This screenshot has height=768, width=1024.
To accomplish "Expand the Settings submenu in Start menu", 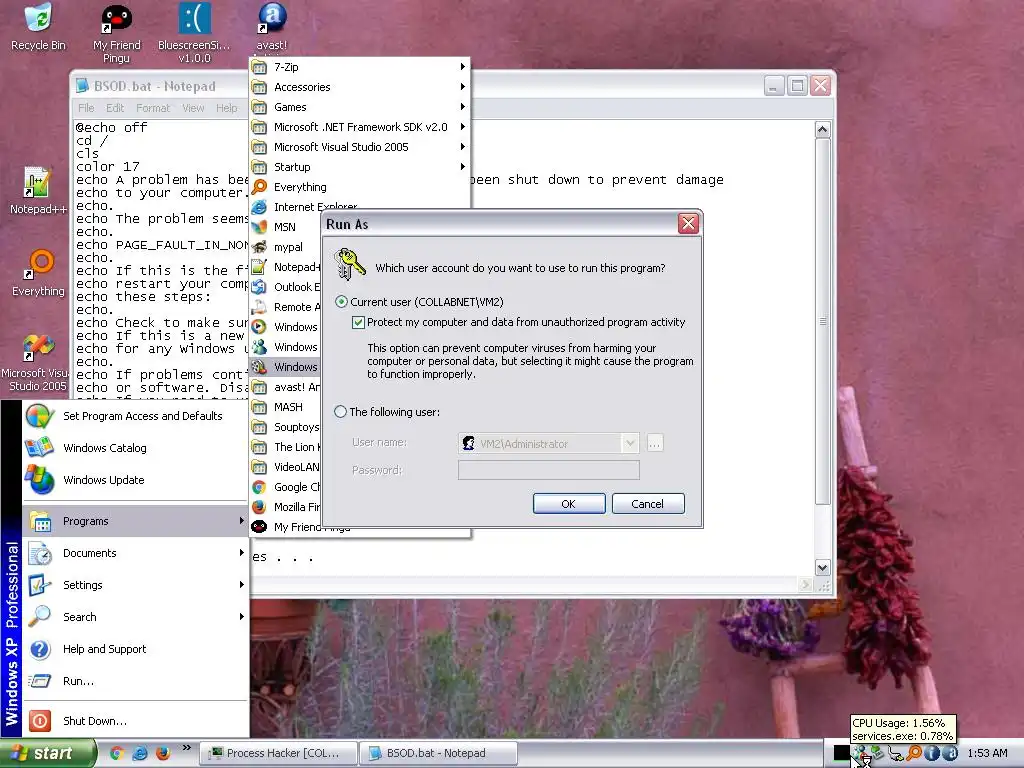I will [x=136, y=585].
